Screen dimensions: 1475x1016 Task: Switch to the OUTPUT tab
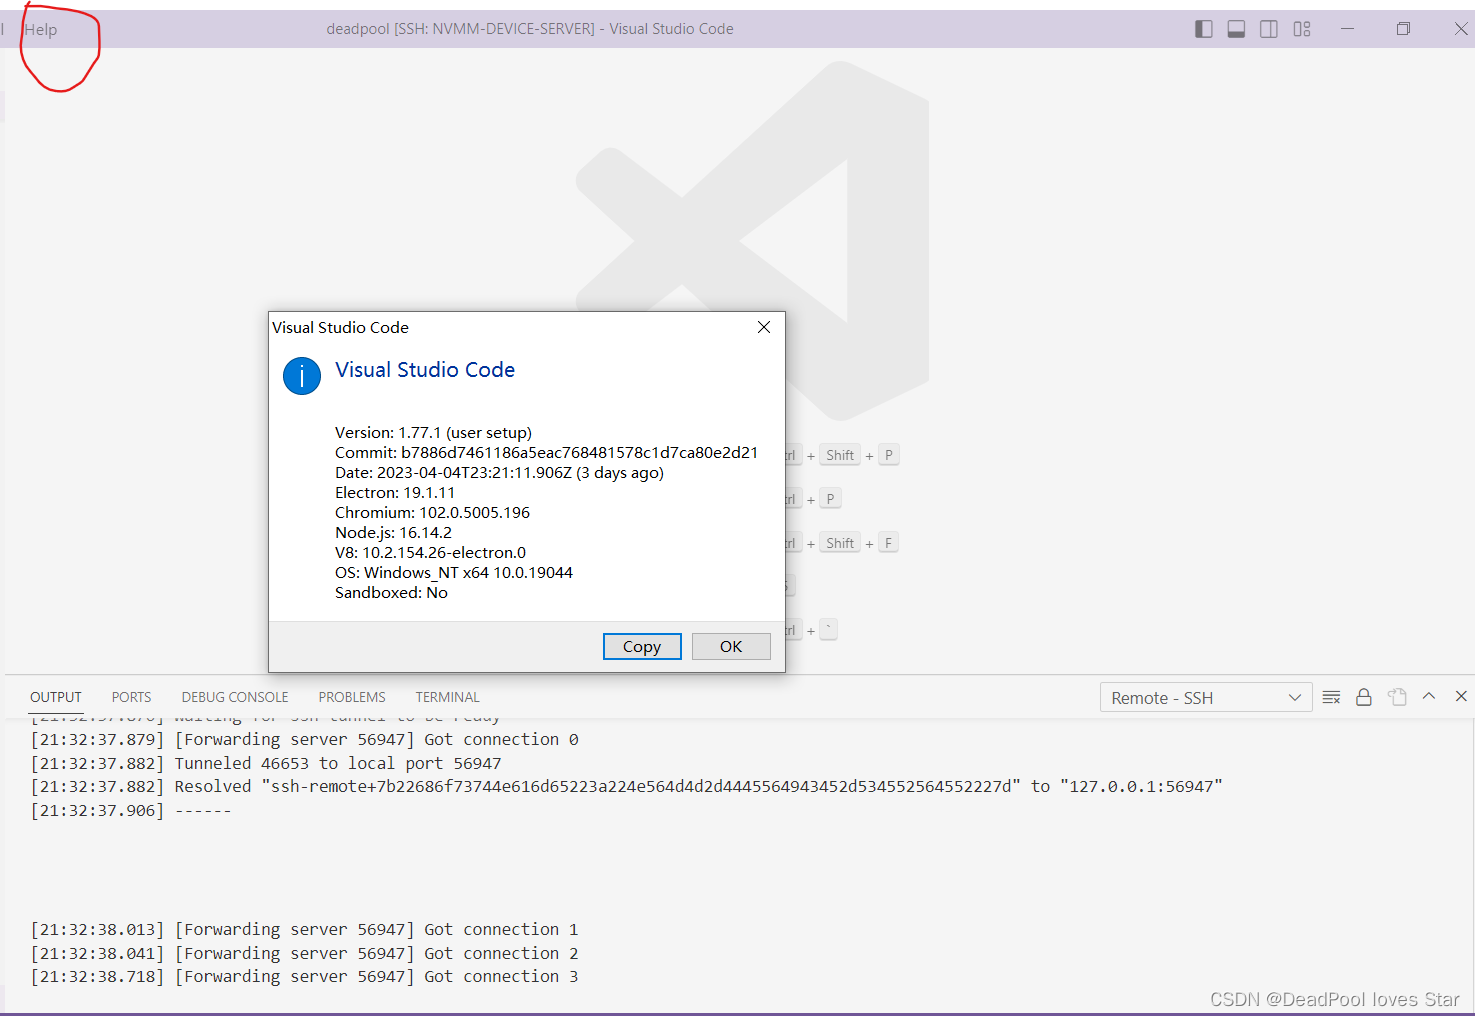click(56, 697)
